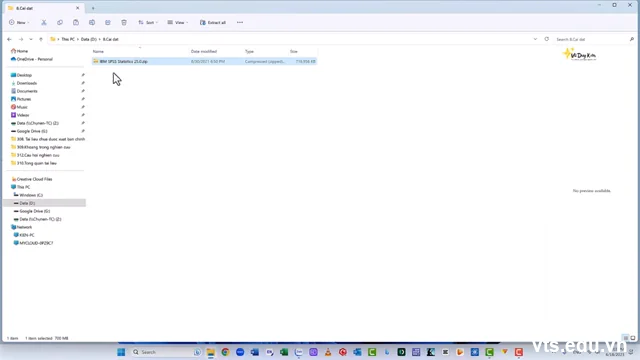This screenshot has width=640, height=360.
Task: Close the 8.Cai dat tab
Action: coord(78,8)
